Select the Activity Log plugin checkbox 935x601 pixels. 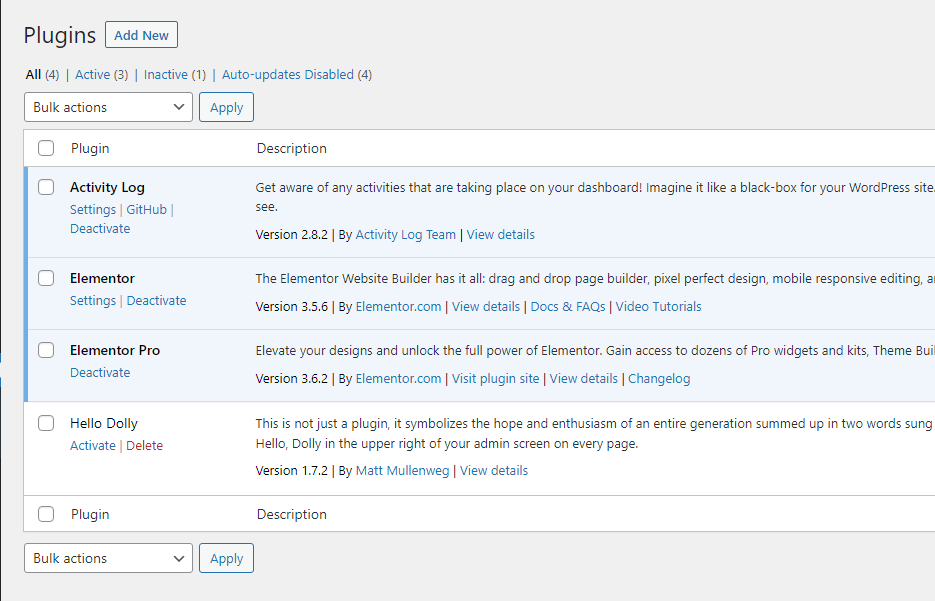point(46,187)
